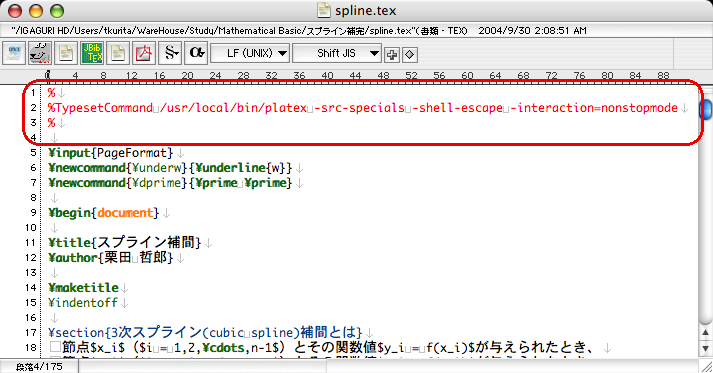Click the green zoom window button

coord(57,11)
